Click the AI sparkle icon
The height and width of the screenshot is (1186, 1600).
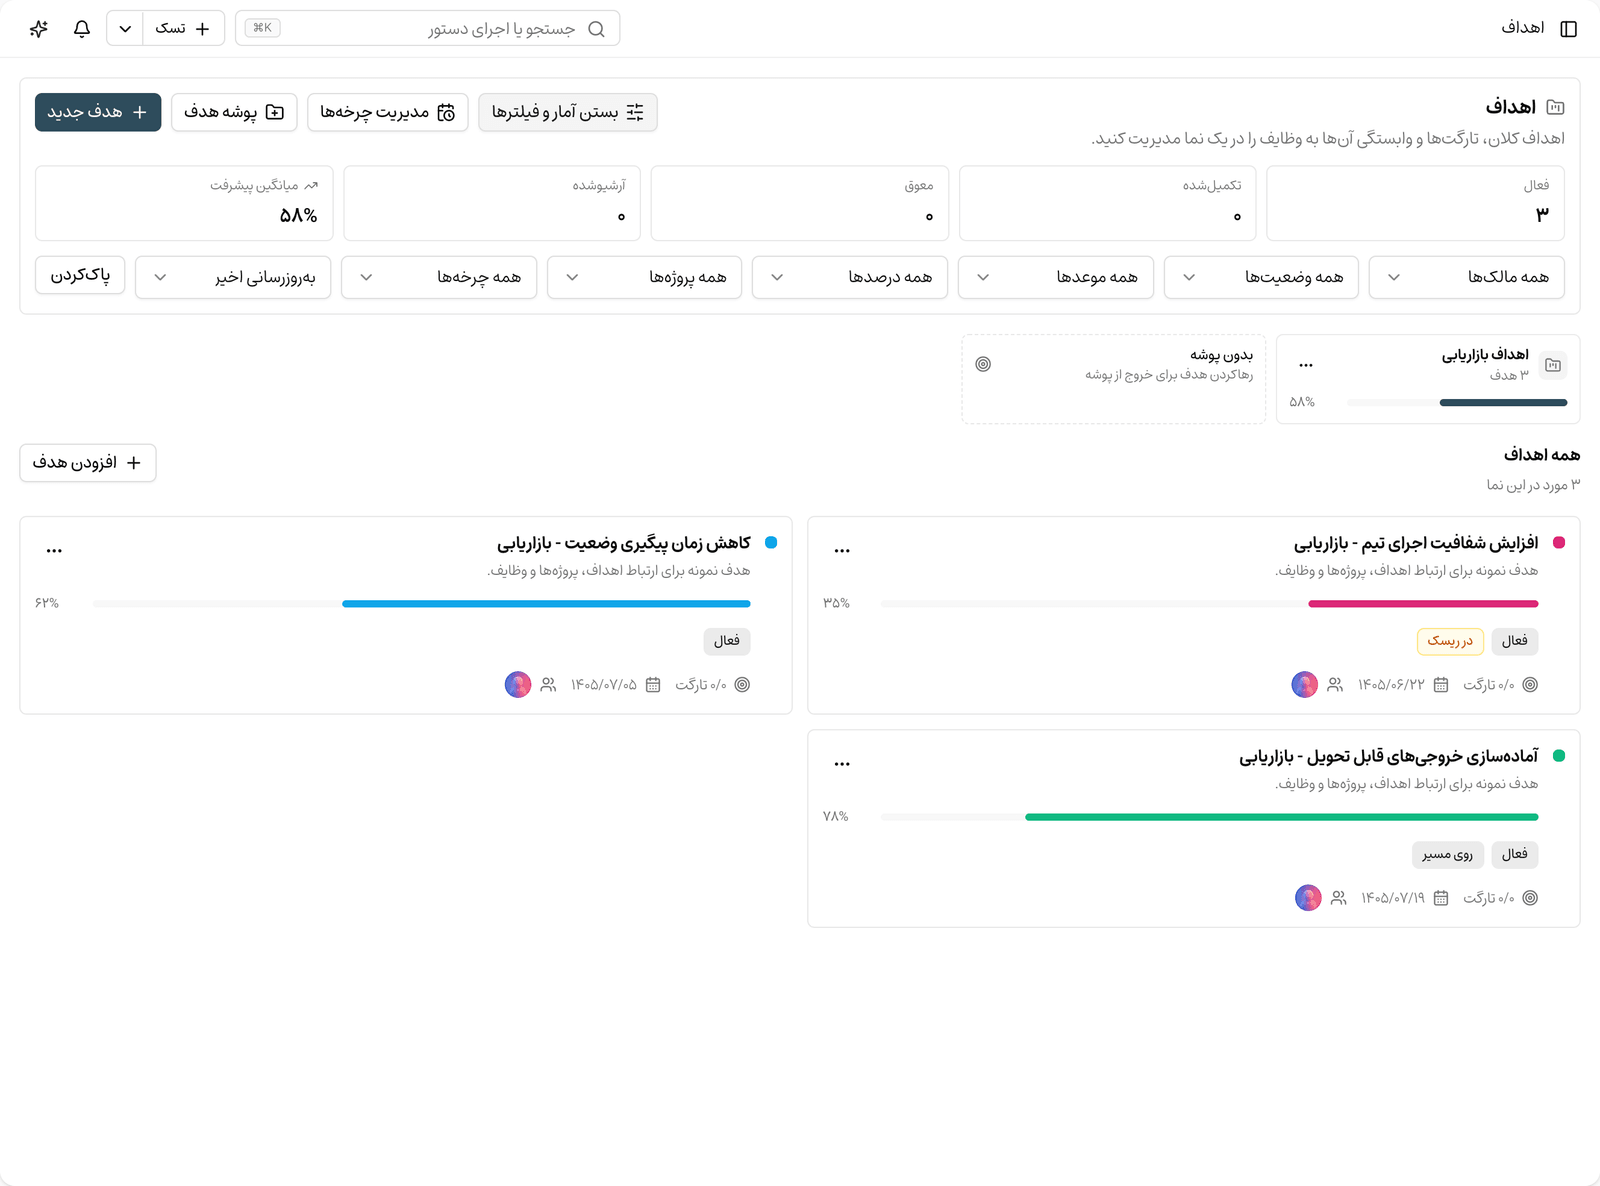tap(39, 29)
